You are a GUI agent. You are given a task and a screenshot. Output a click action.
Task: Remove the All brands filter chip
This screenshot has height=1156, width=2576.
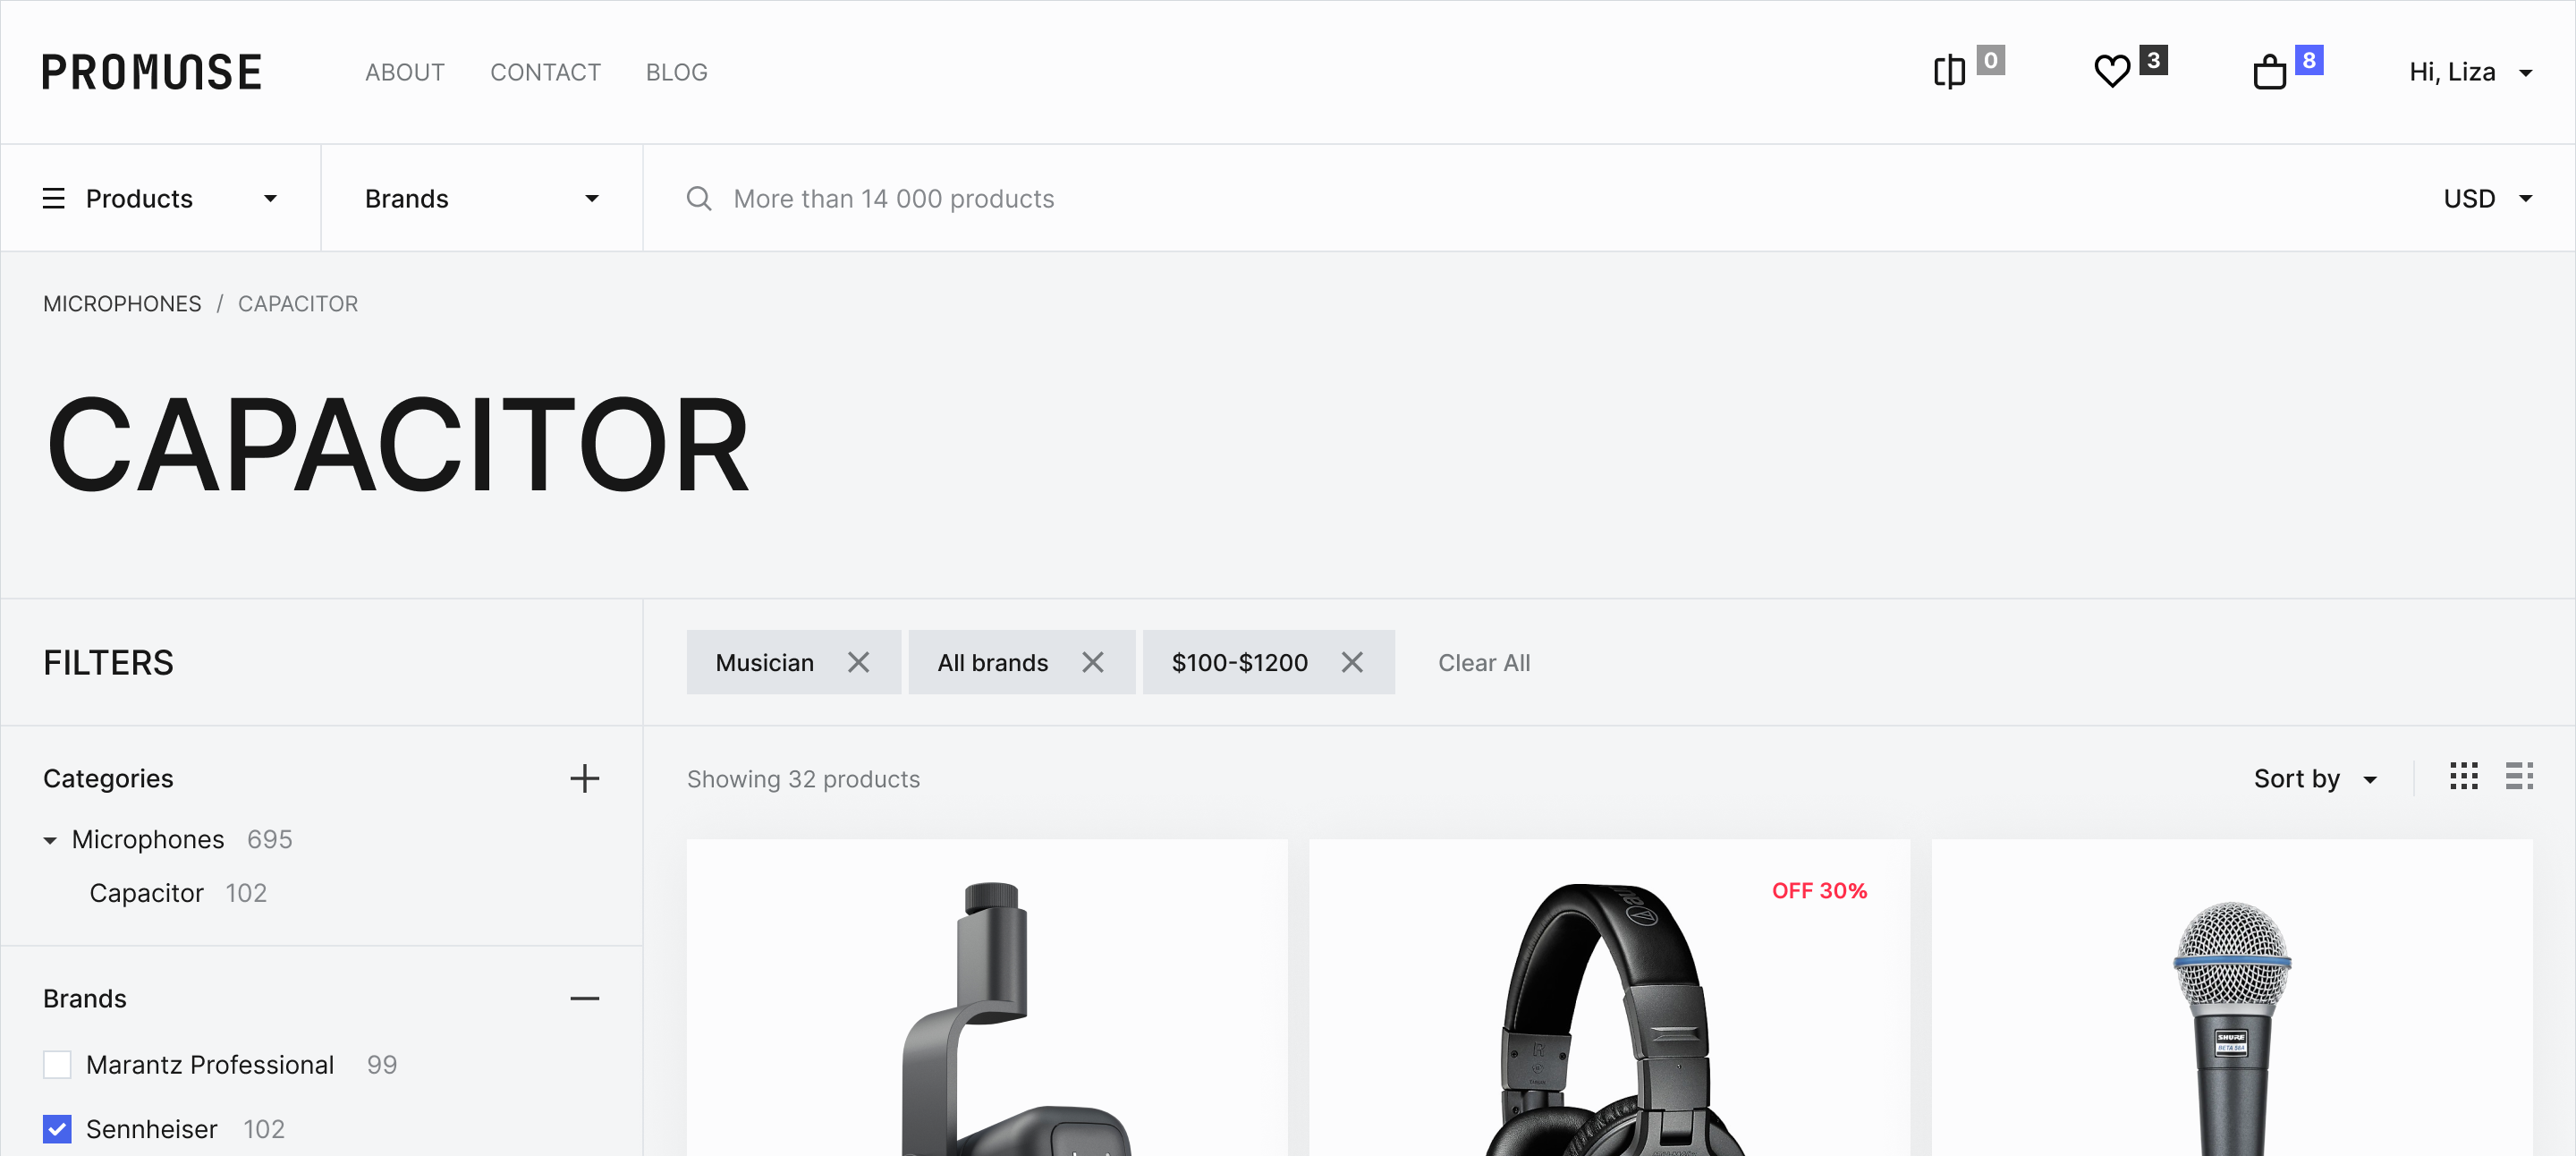1093,663
